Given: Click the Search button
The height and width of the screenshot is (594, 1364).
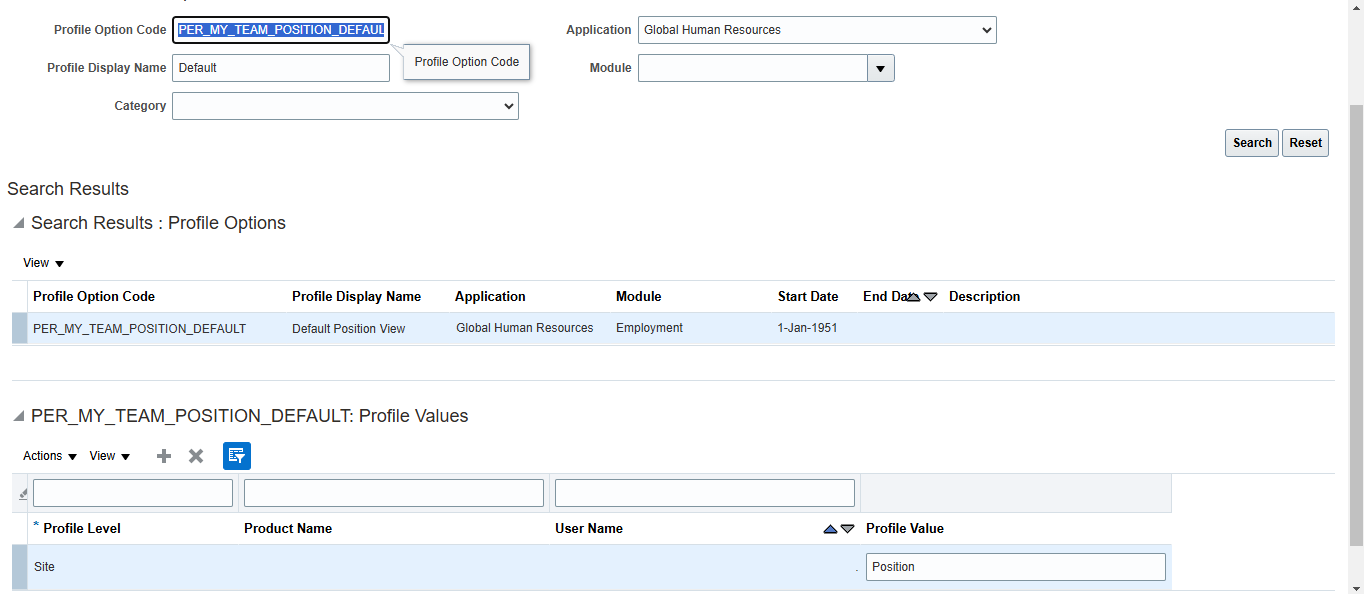Looking at the screenshot, I should [1251, 142].
